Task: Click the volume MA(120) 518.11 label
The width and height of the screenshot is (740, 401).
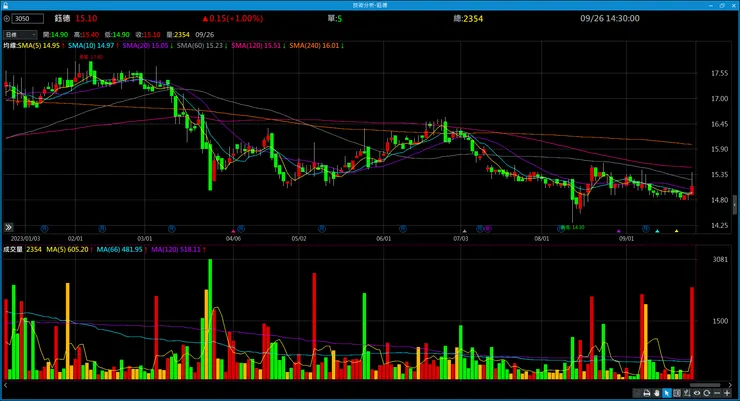Action: (178, 249)
